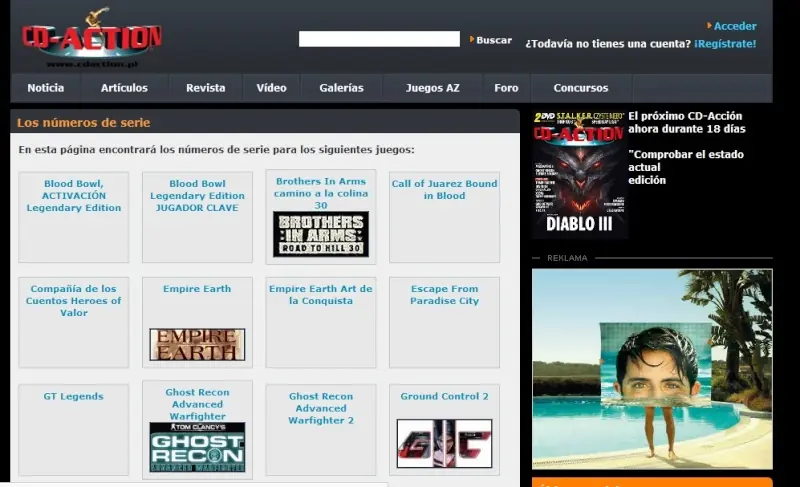This screenshot has height=487, width=800.
Task: Select Revista in the navigation bar
Action: [x=206, y=88]
